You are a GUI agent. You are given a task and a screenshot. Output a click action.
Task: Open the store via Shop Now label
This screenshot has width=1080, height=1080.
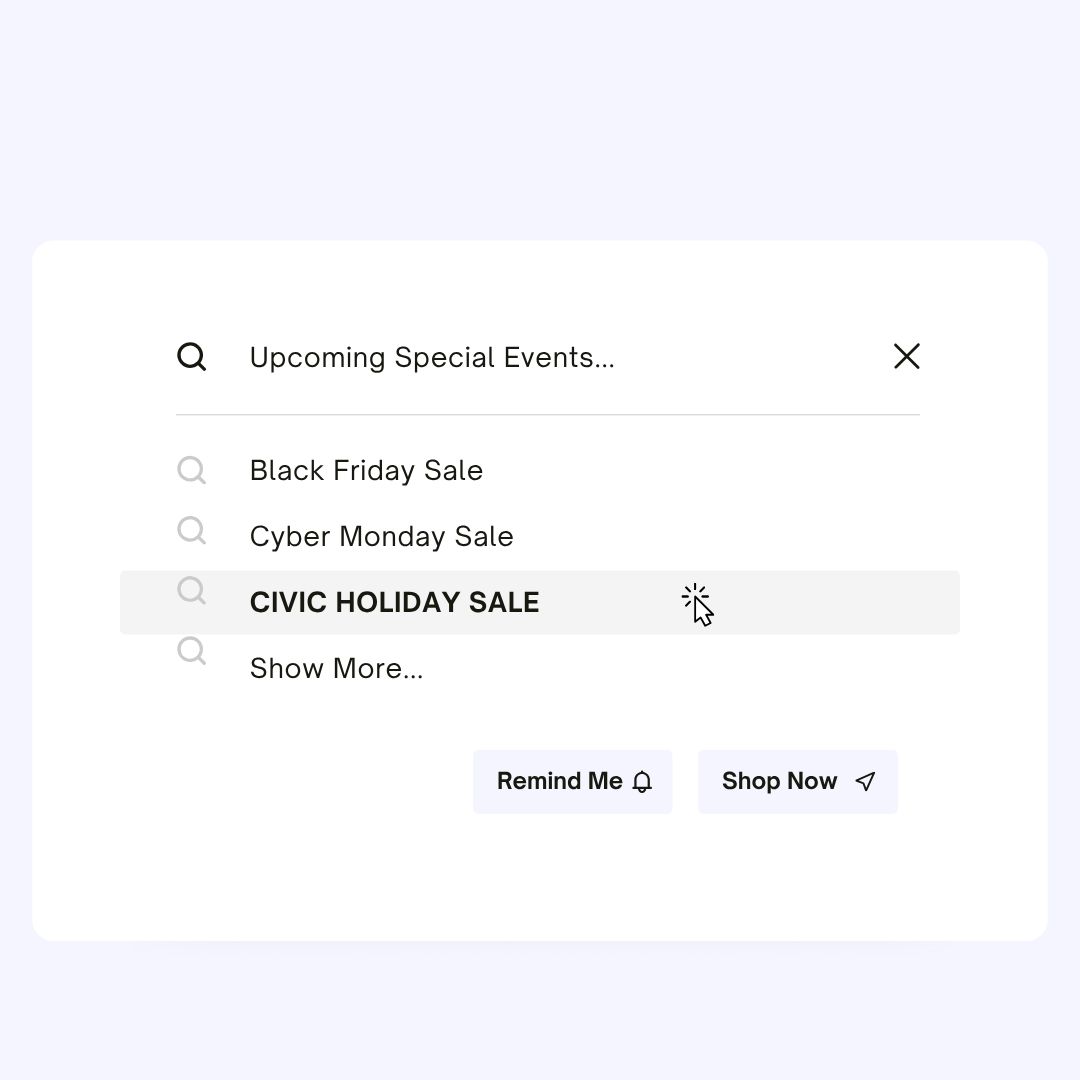779,781
